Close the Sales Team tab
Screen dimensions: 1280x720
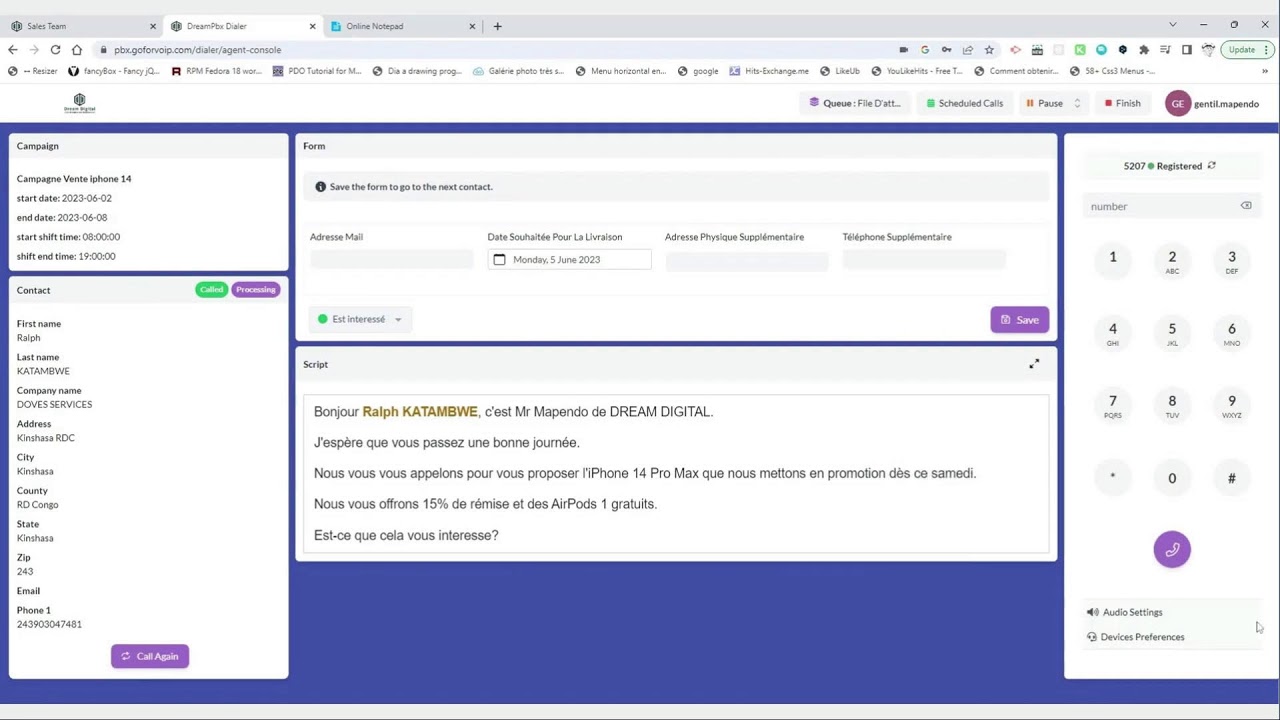pos(153,26)
